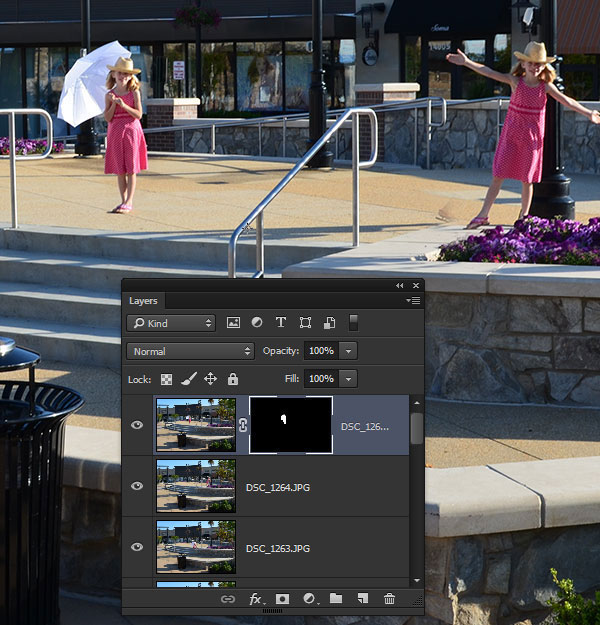Filter for adjustment layers icon
This screenshot has width=600, height=625.
(x=257, y=322)
